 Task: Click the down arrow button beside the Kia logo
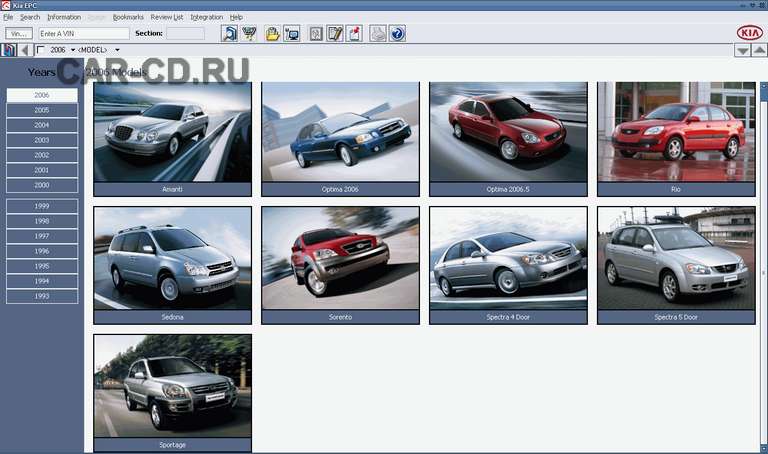[x=742, y=50]
